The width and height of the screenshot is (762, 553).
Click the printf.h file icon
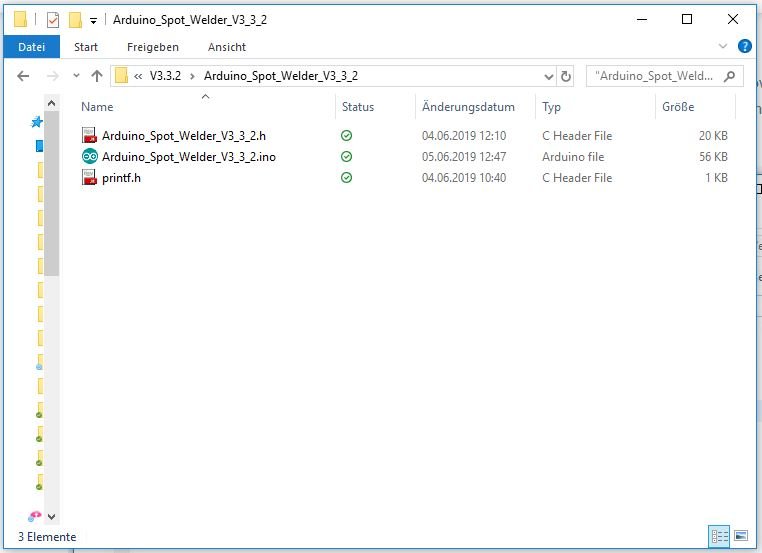89,177
